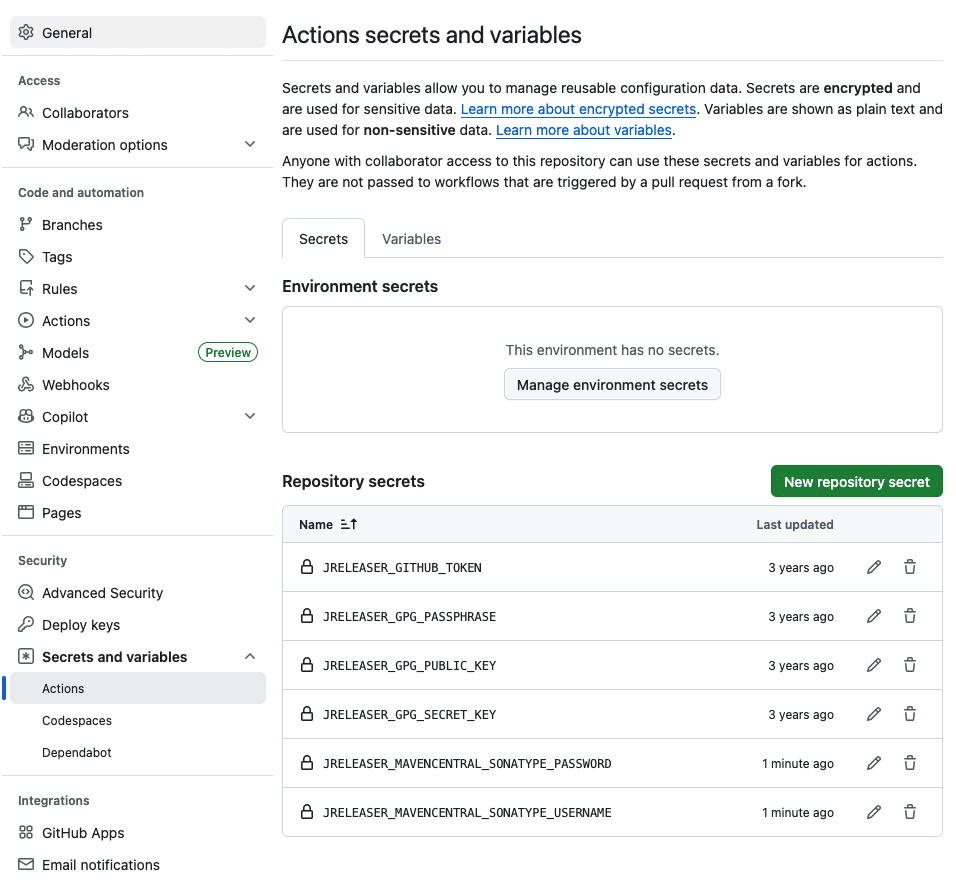Collapse the Secrets and variables section
The height and width of the screenshot is (887, 956).
250,657
